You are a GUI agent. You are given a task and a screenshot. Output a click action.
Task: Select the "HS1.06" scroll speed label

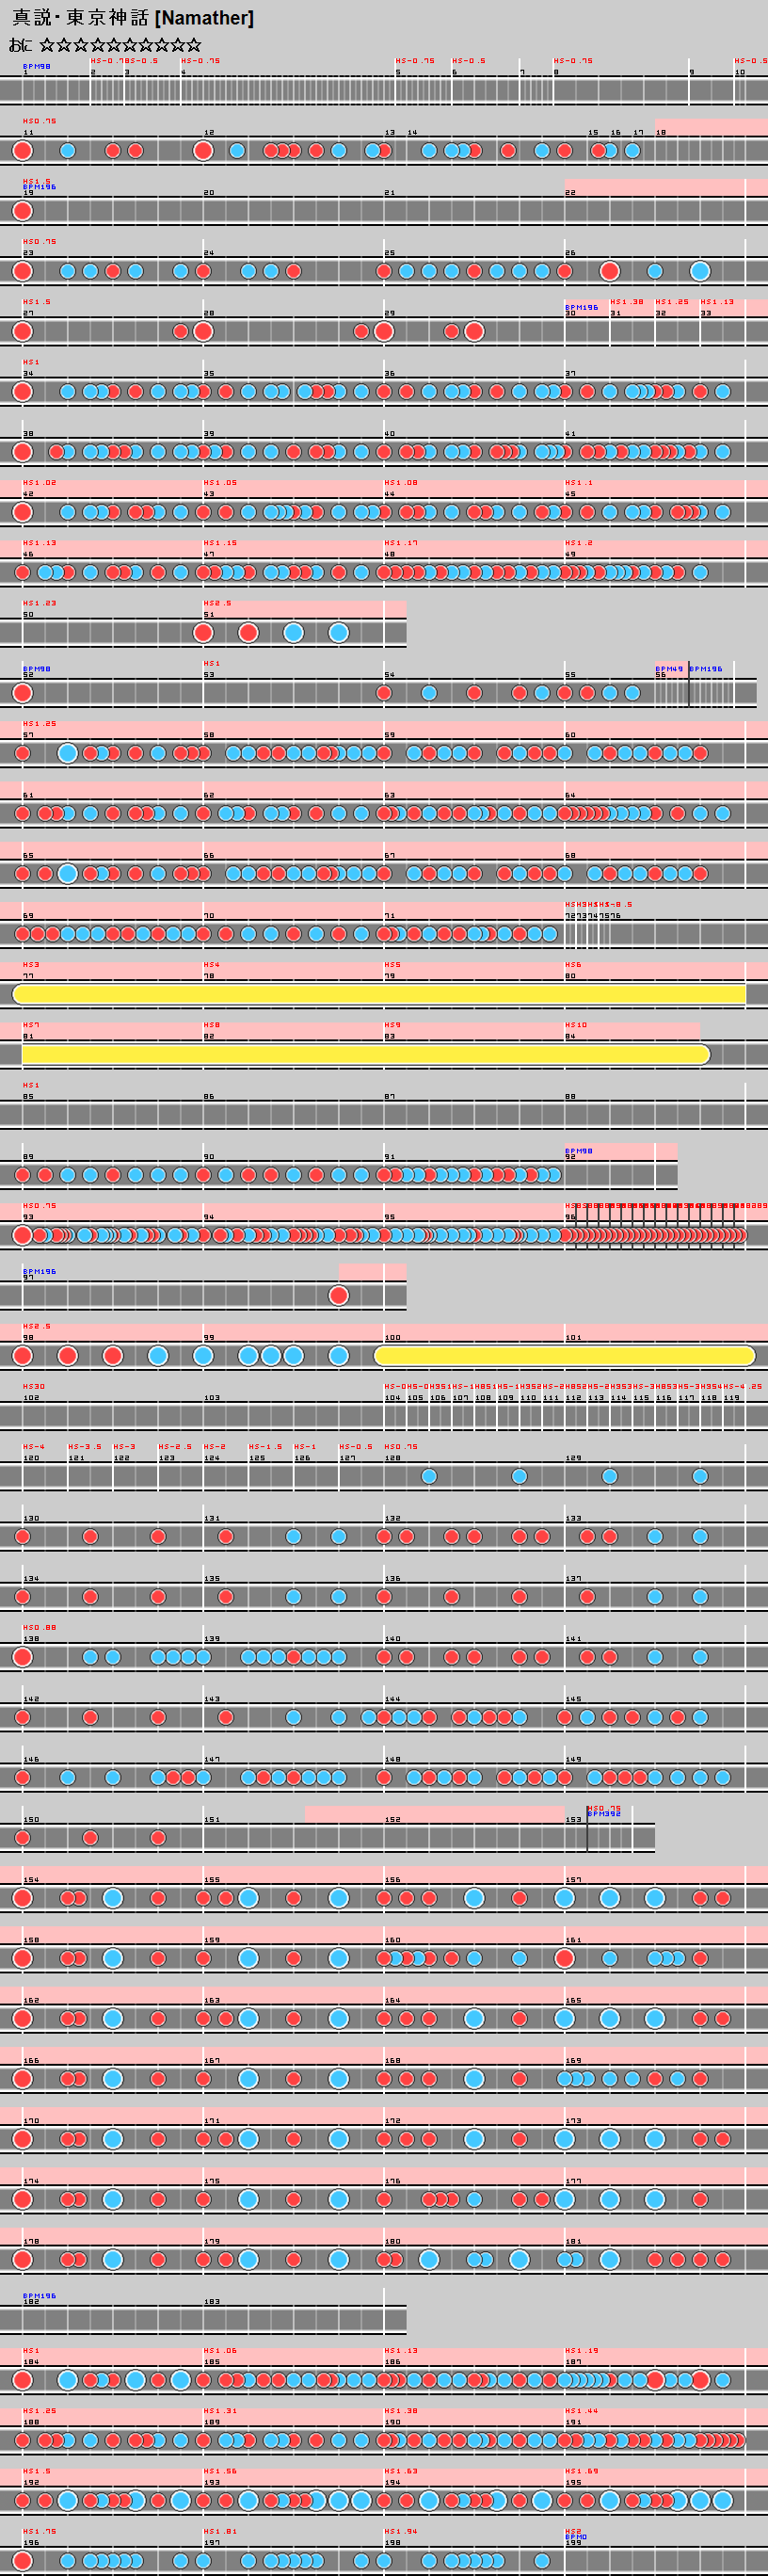pos(220,2350)
